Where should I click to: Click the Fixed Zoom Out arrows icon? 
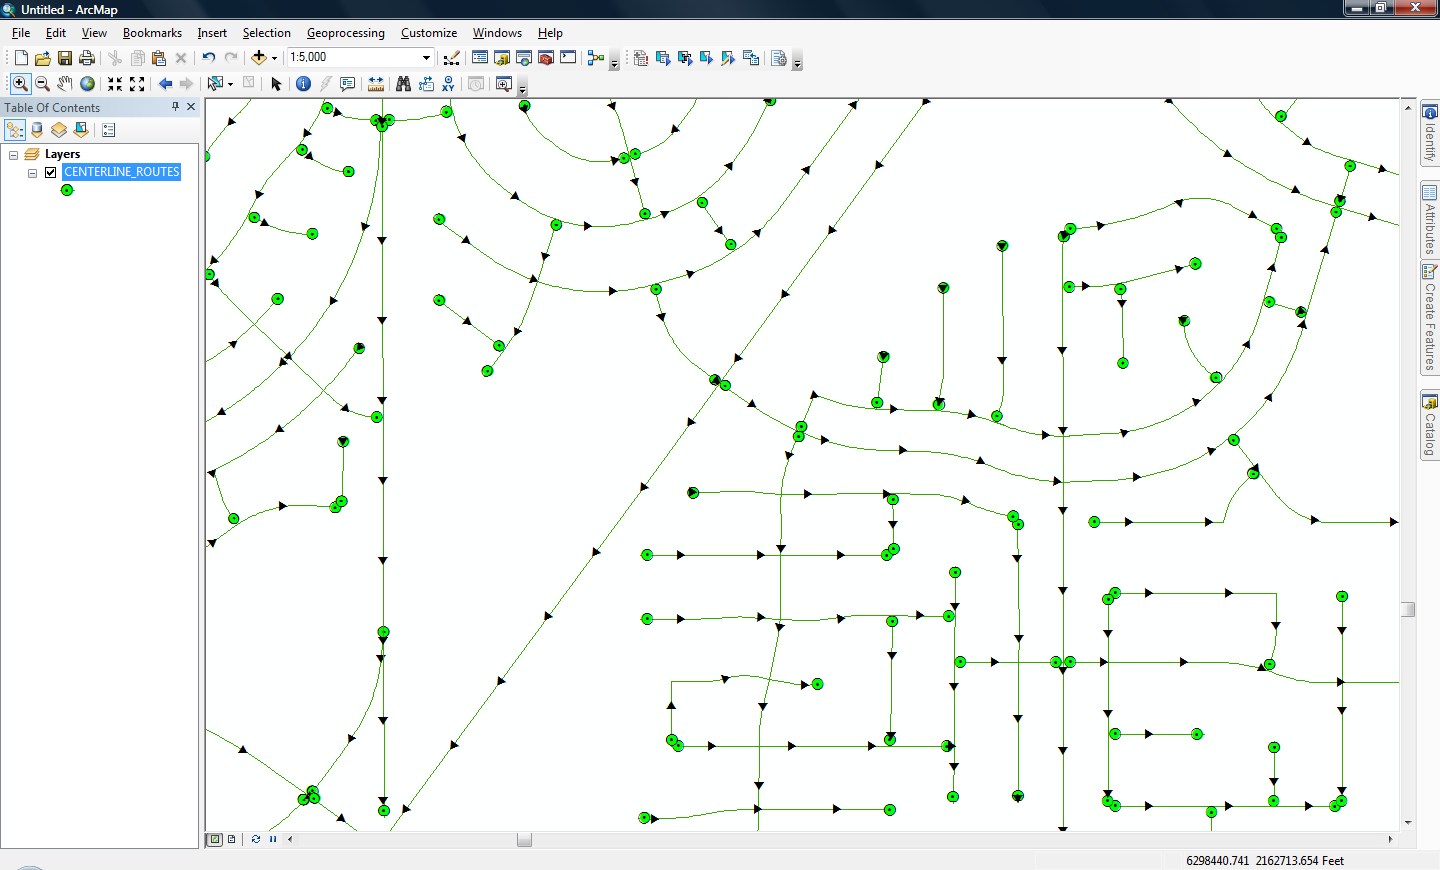(x=137, y=84)
